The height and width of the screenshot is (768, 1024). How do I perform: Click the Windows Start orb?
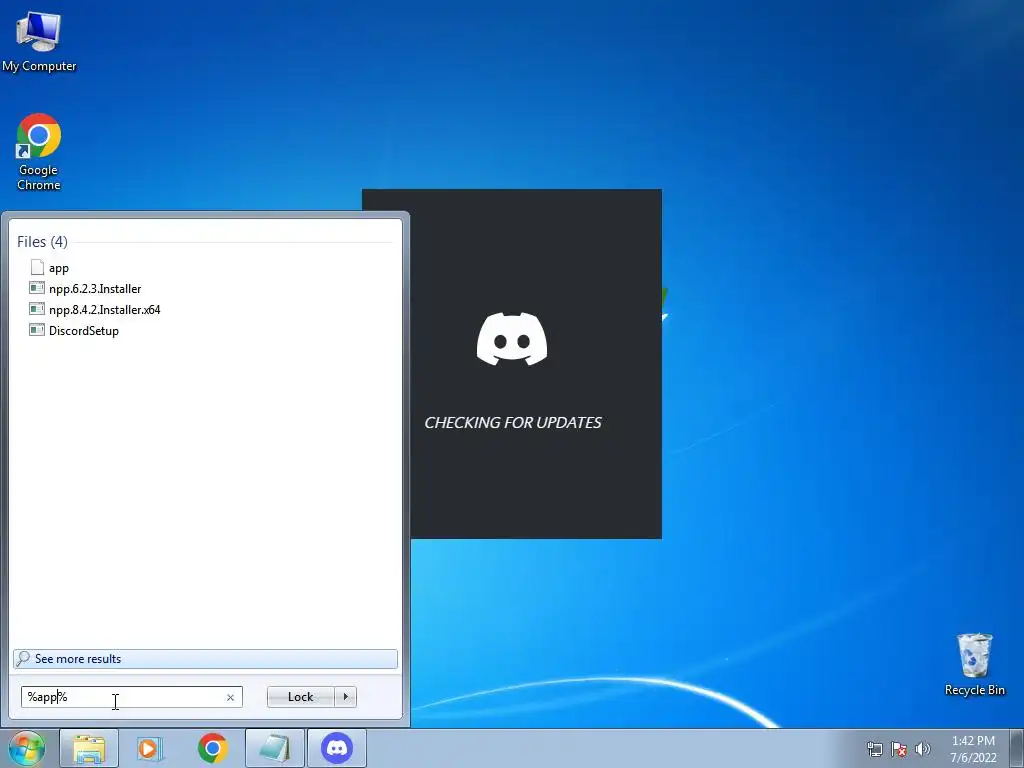[x=26, y=748]
